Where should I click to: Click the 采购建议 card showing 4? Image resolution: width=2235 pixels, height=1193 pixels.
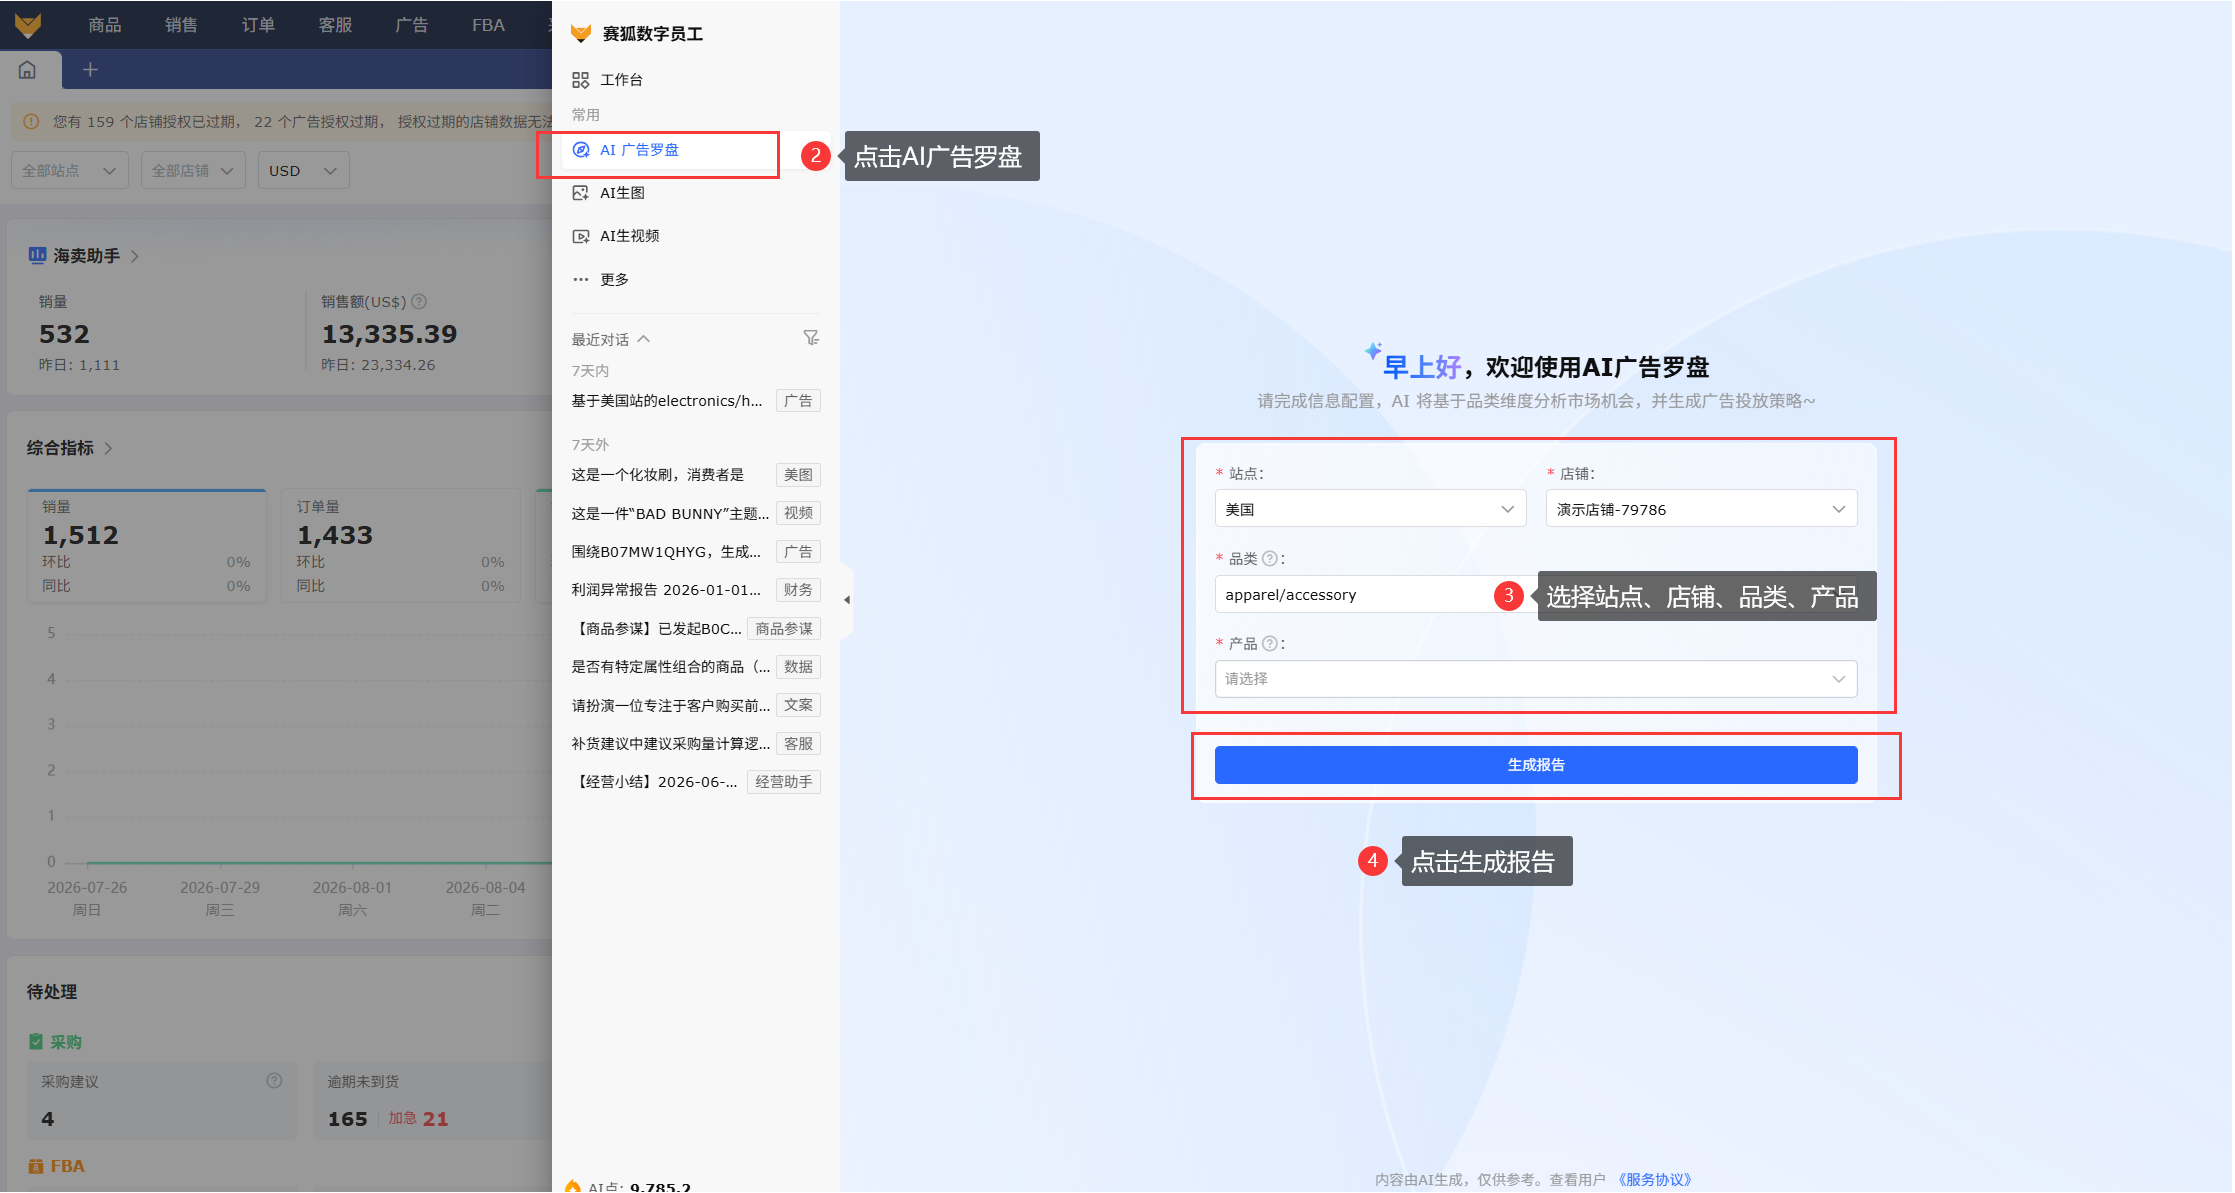[162, 1100]
